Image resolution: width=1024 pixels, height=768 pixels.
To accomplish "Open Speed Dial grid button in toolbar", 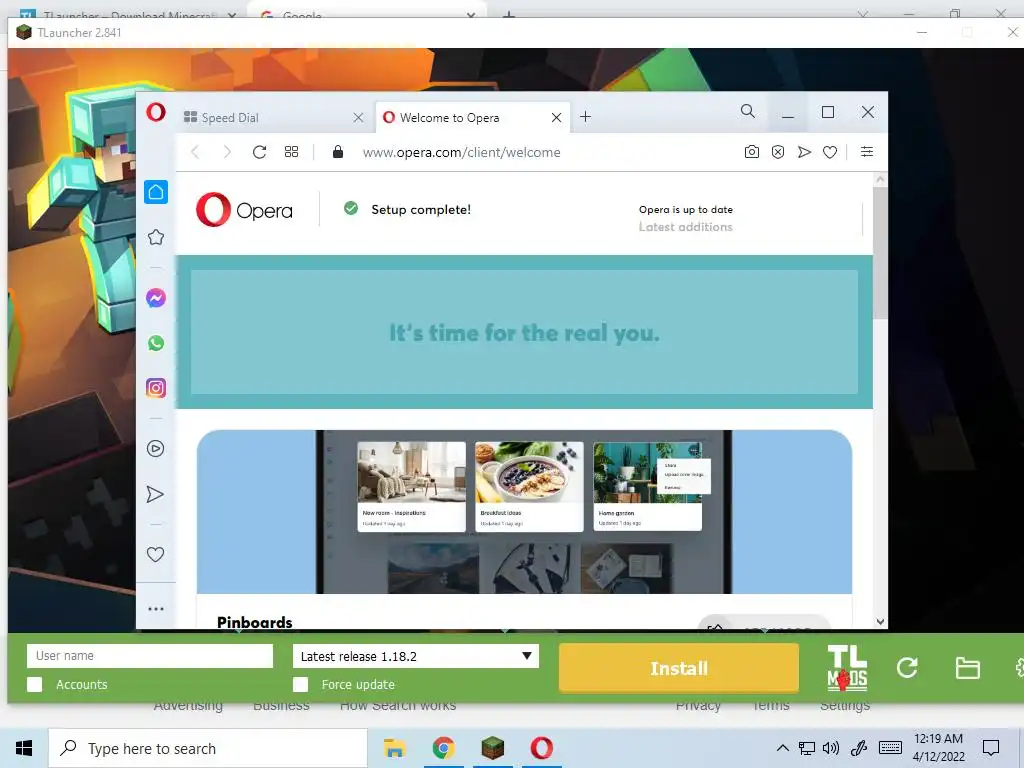I will [x=291, y=152].
